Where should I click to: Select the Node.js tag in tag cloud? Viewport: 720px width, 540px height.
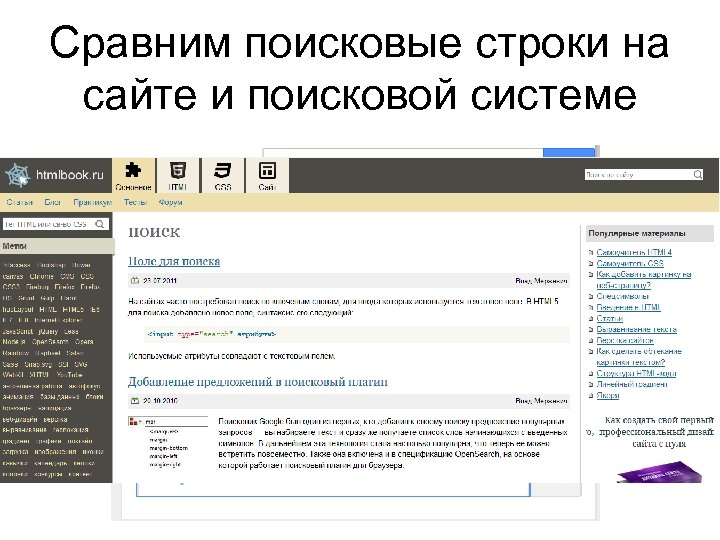(x=14, y=342)
